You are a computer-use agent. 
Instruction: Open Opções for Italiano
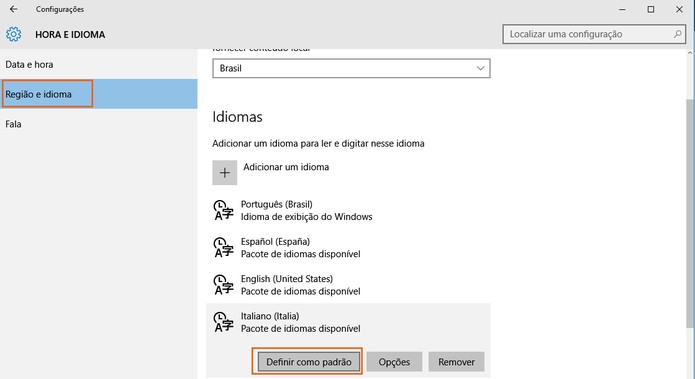tap(394, 362)
